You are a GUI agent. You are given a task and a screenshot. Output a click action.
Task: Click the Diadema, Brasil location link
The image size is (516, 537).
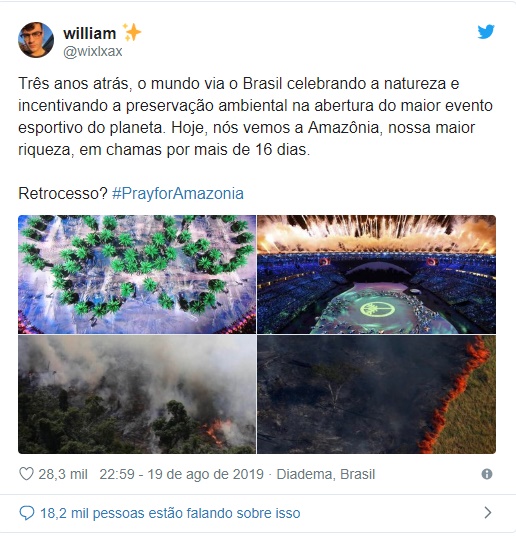326,474
